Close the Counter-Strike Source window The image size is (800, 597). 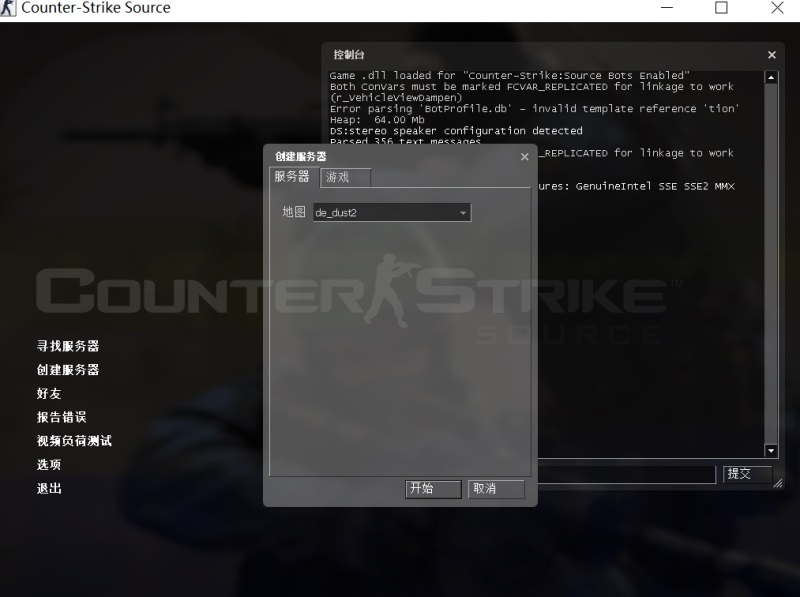[x=777, y=8]
